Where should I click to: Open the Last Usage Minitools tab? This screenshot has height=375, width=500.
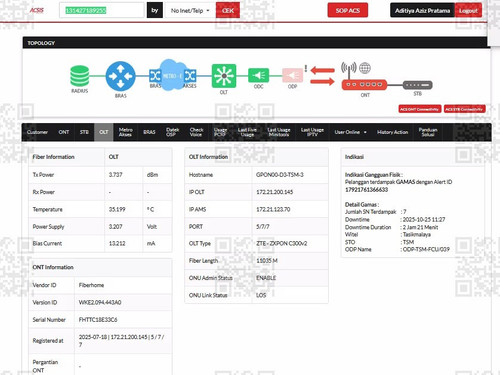tap(279, 132)
